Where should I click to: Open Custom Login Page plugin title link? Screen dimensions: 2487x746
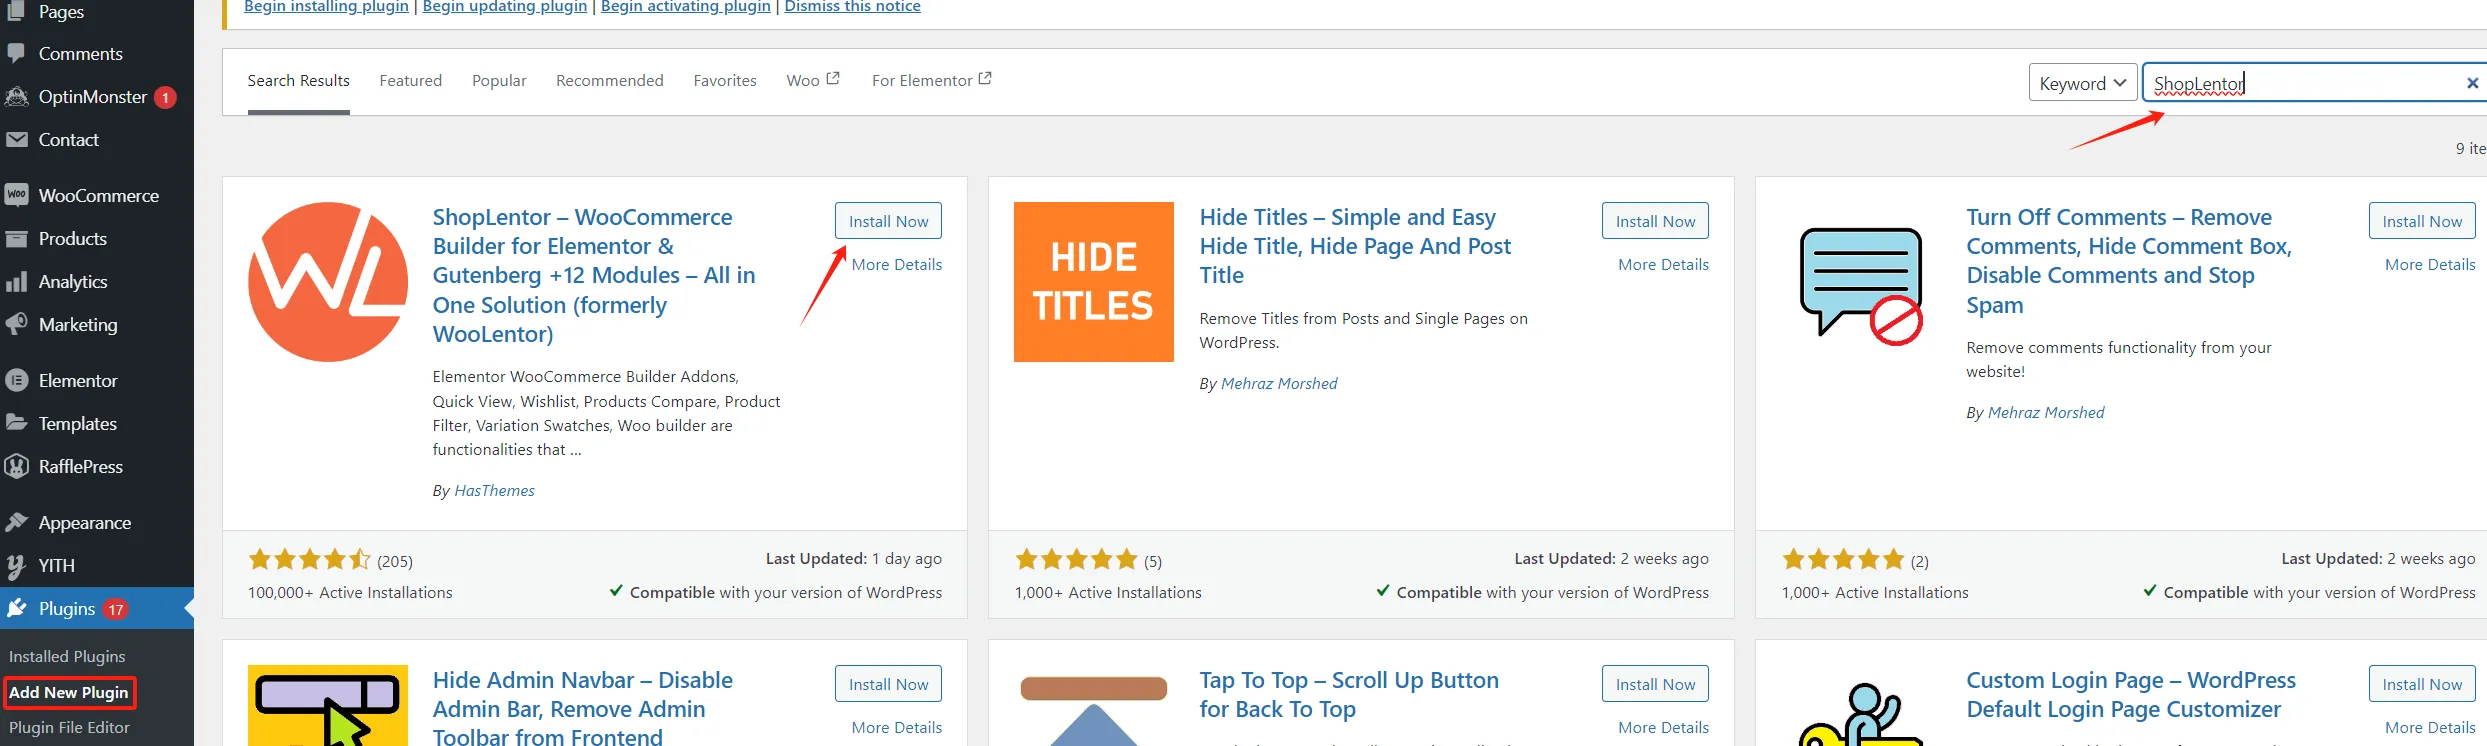2131,695
